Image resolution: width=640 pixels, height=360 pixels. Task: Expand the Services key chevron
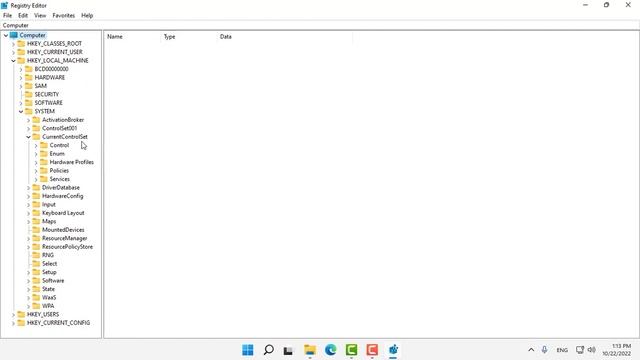click(x=36, y=179)
